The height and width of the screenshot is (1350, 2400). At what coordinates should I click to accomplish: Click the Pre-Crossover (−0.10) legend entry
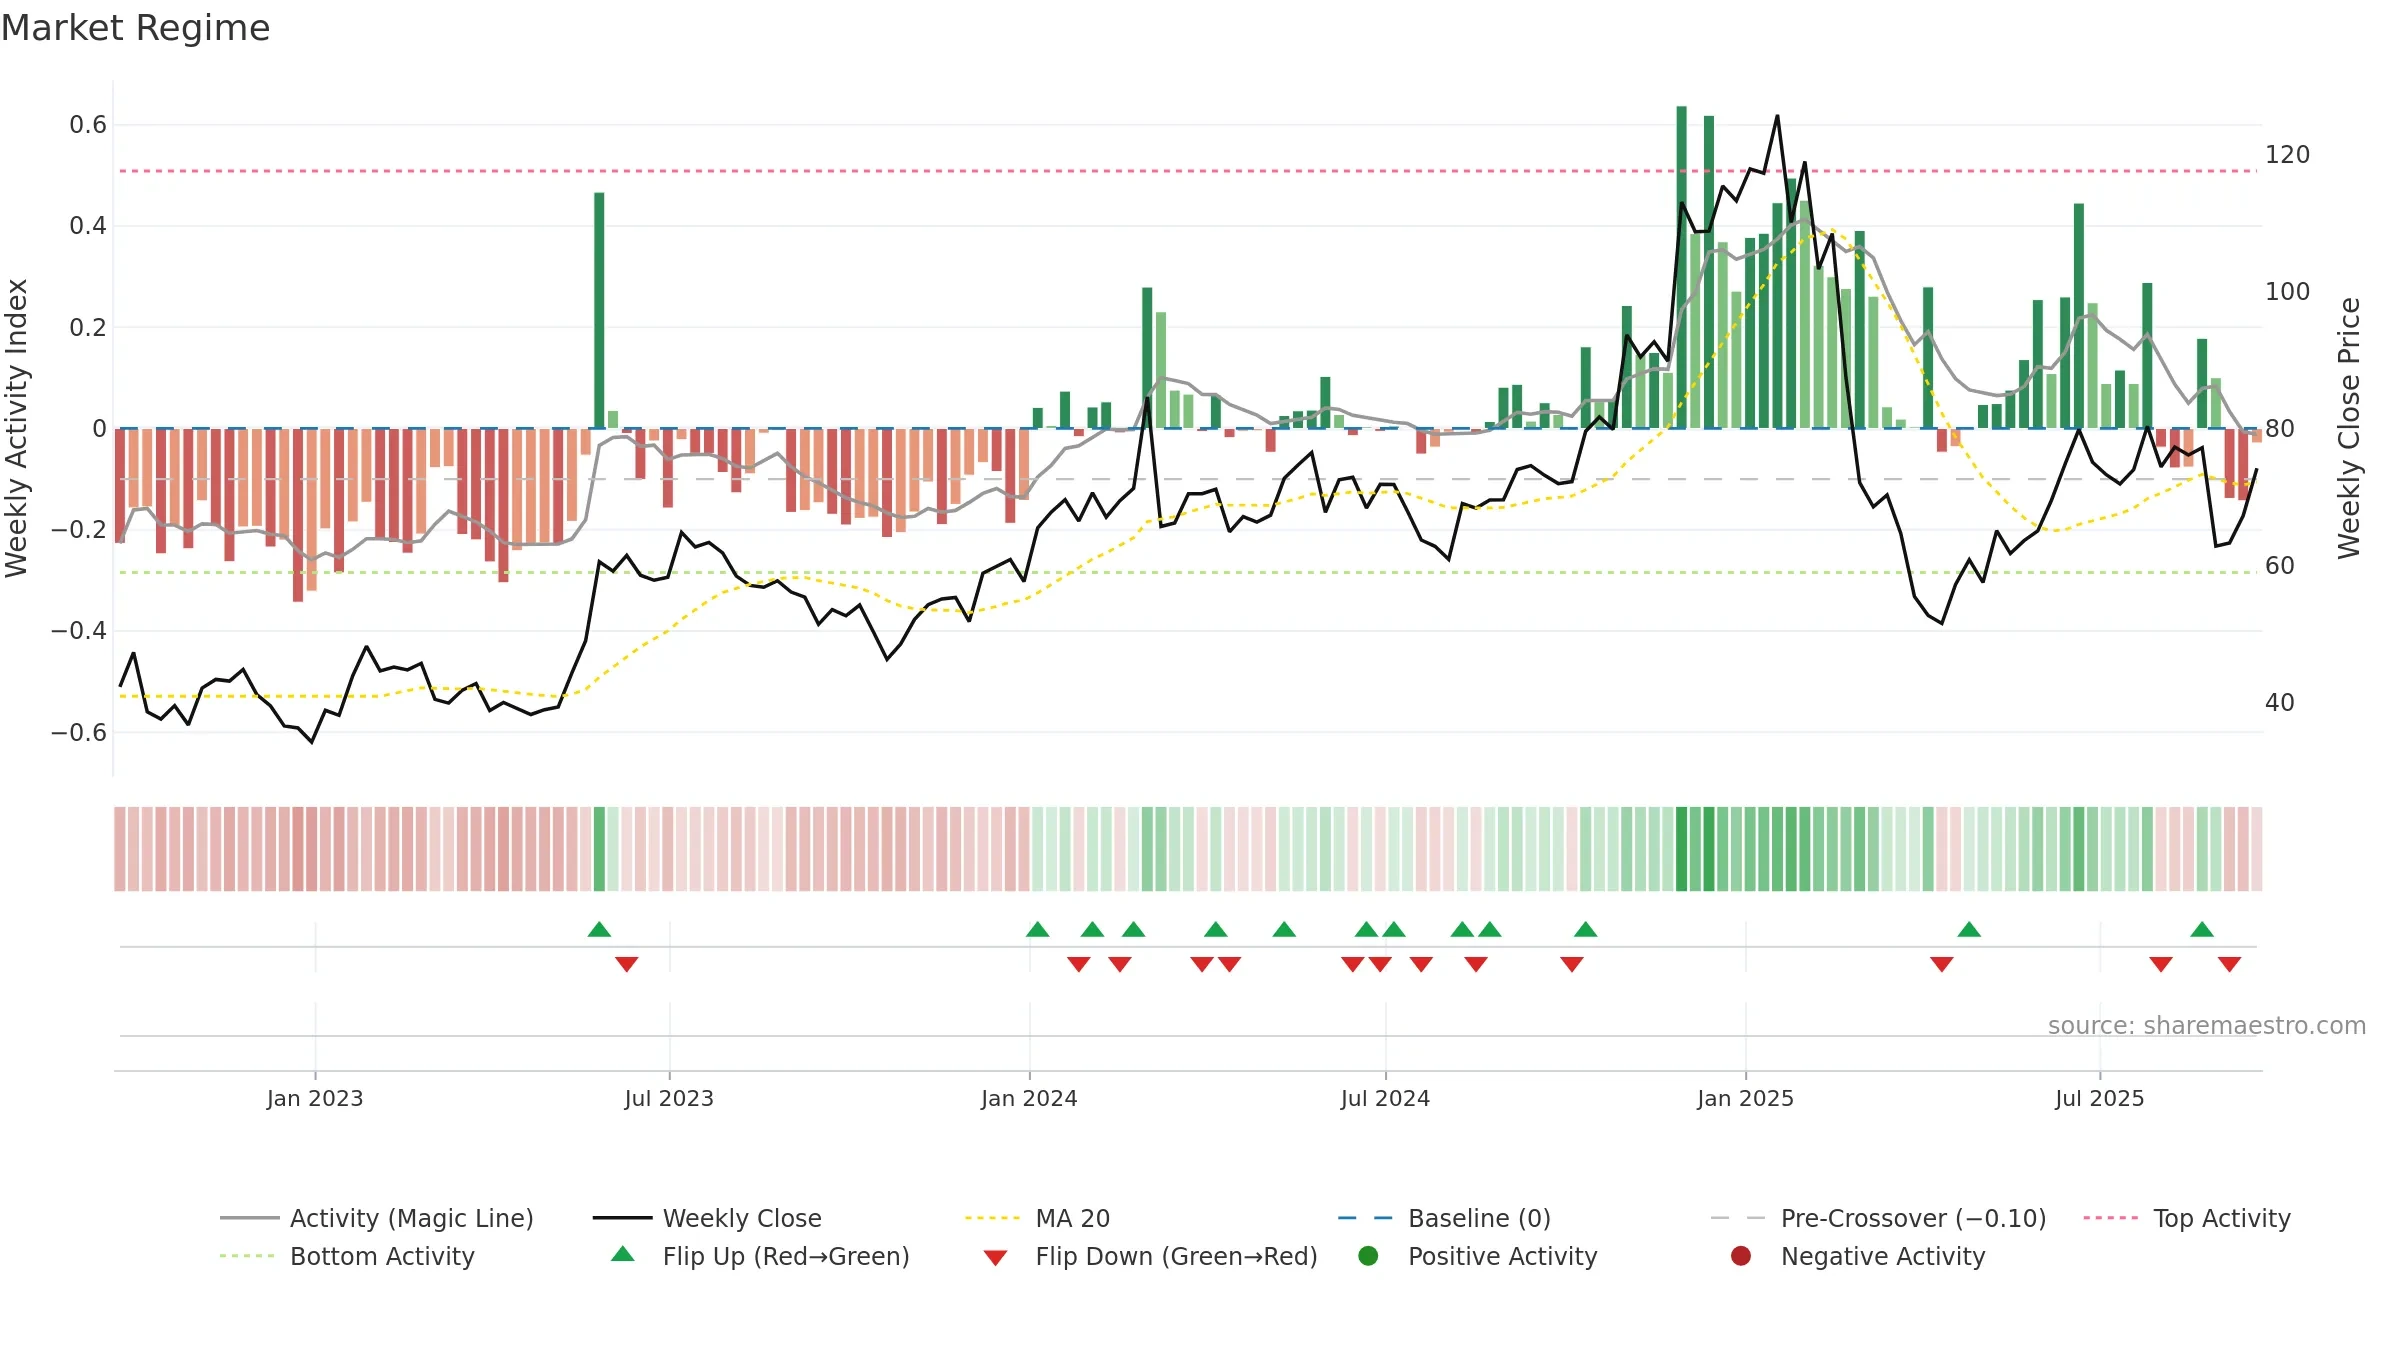(1878, 1218)
